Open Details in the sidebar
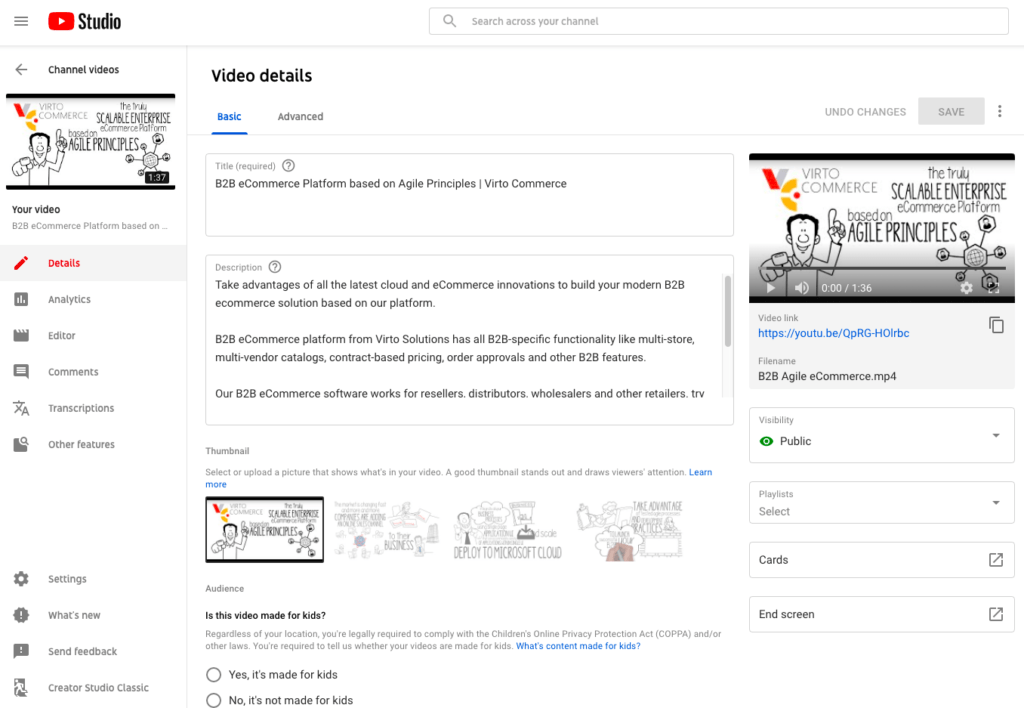The image size is (1024, 708). (x=93, y=263)
